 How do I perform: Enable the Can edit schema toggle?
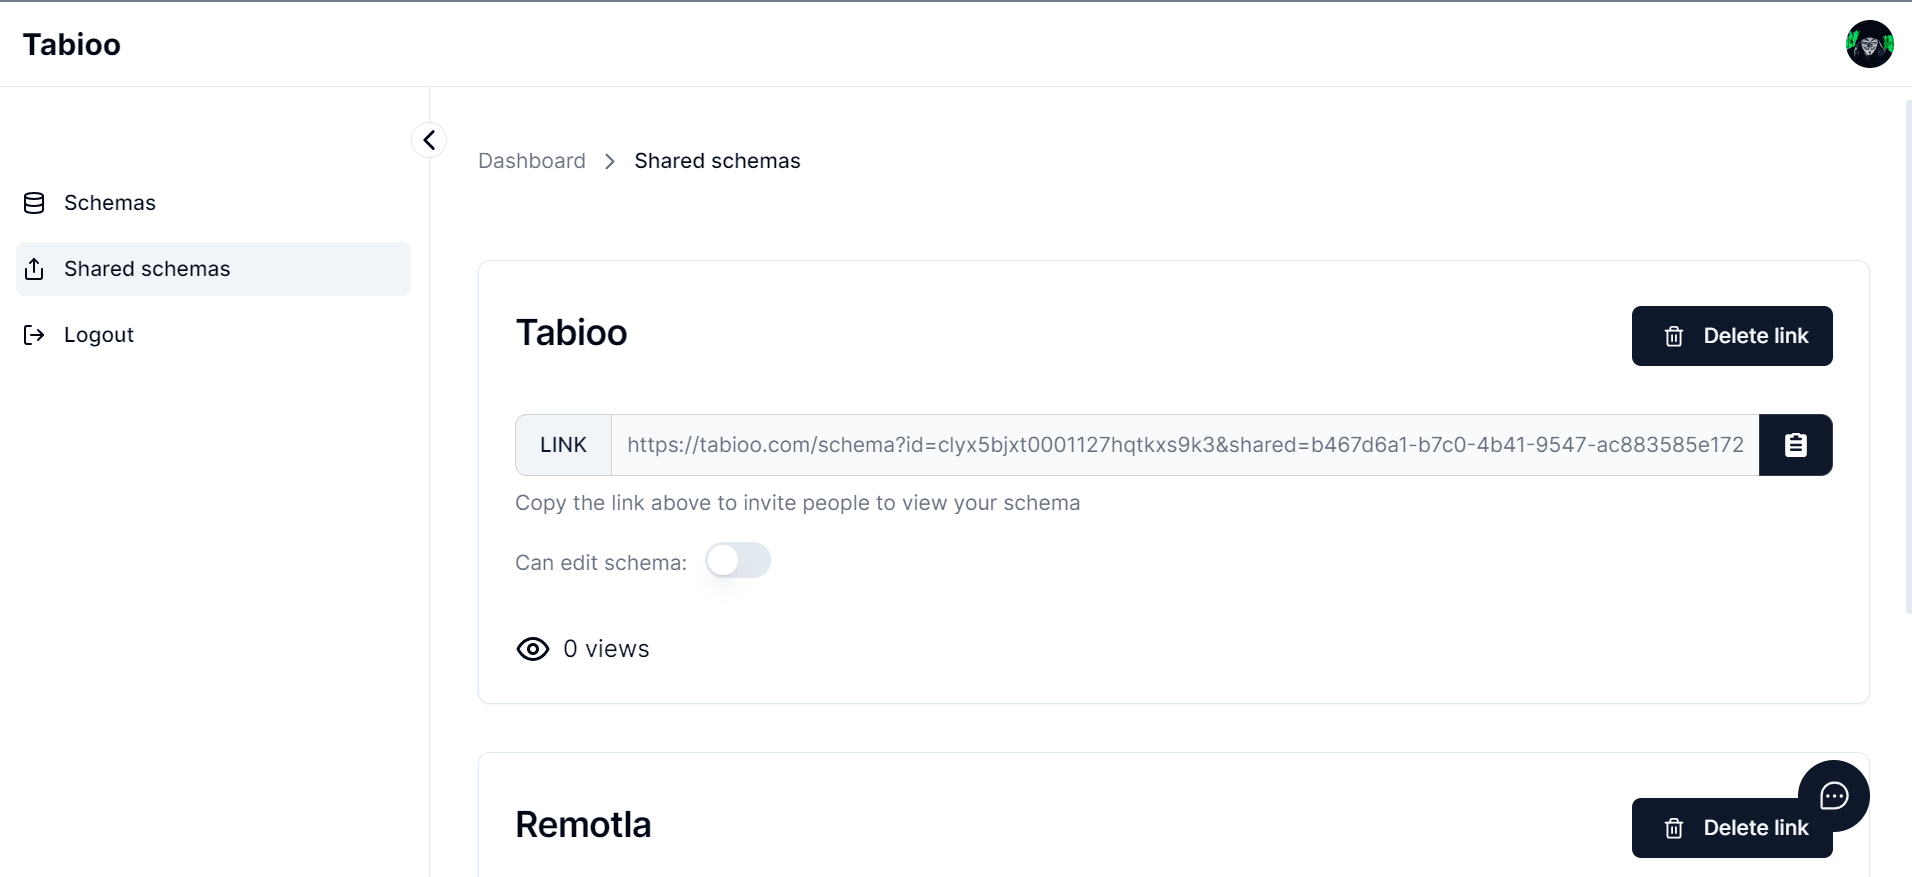pyautogui.click(x=738, y=561)
